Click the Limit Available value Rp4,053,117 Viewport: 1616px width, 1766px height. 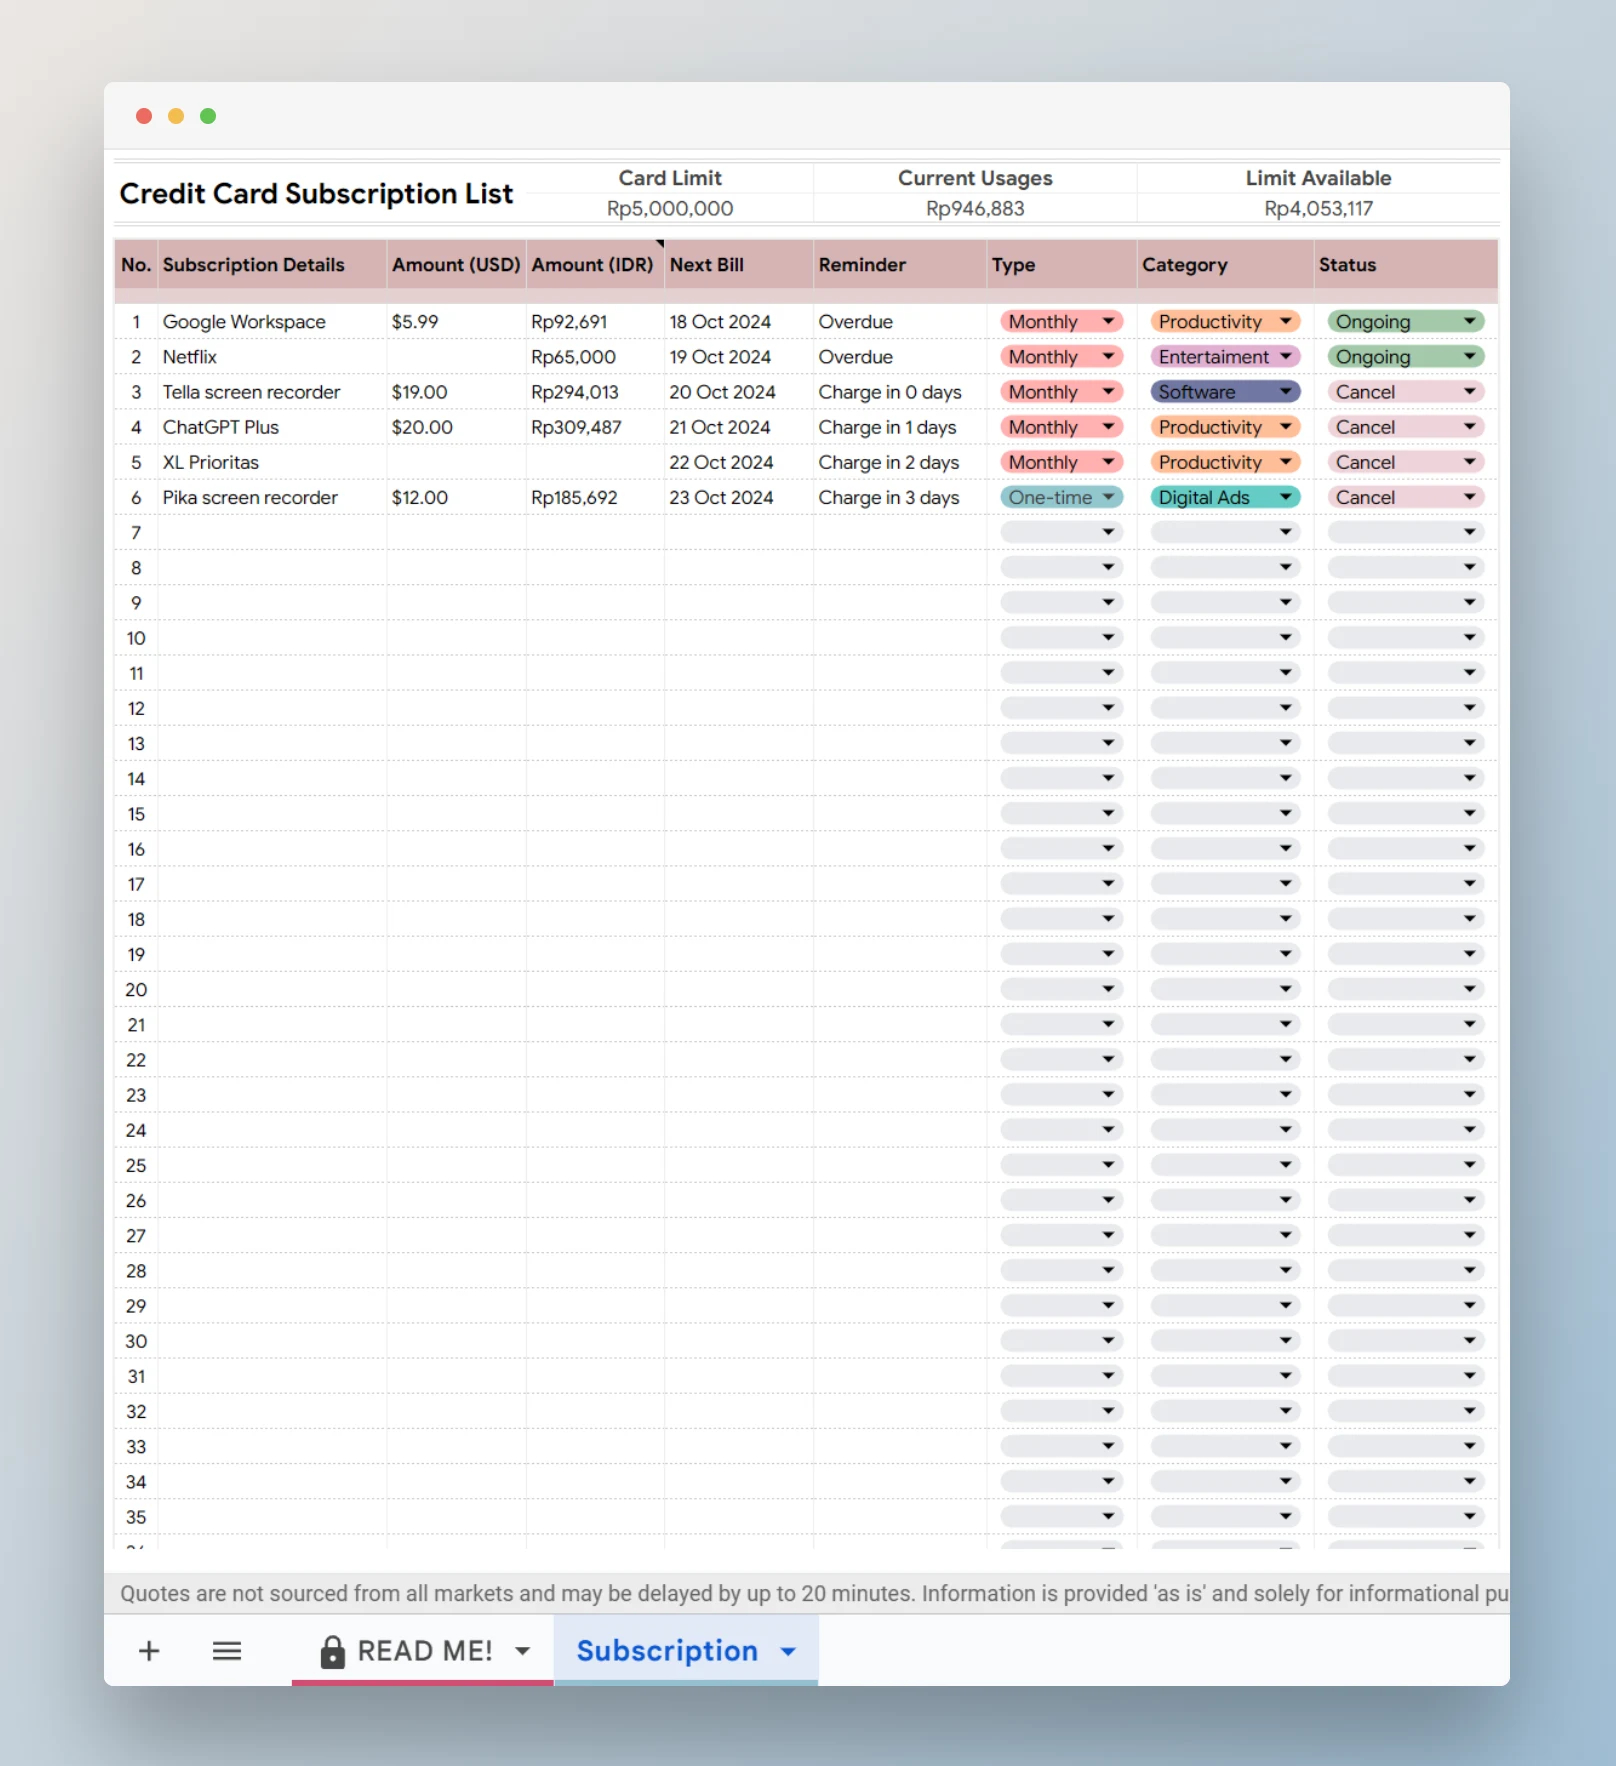1318,208
